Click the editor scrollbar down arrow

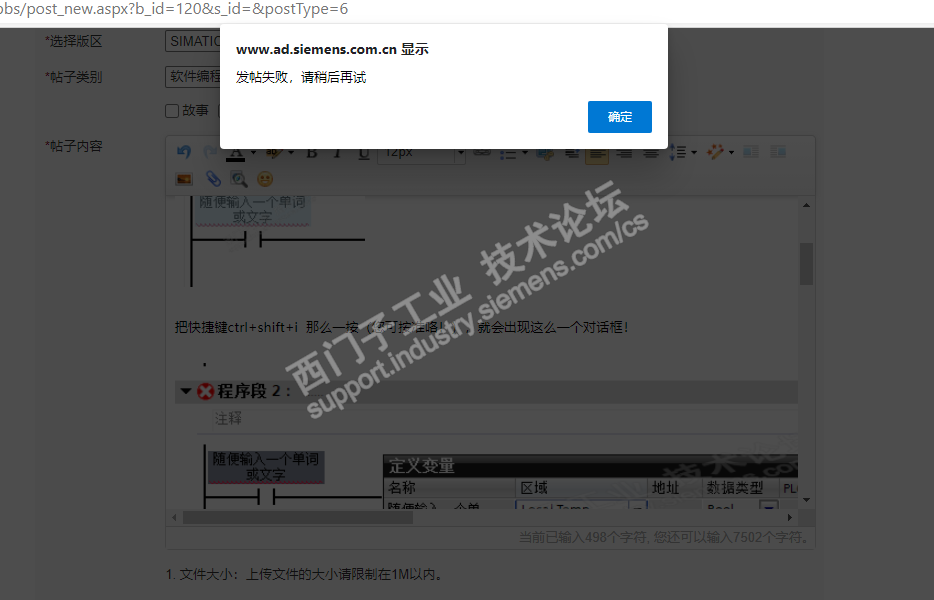806,500
